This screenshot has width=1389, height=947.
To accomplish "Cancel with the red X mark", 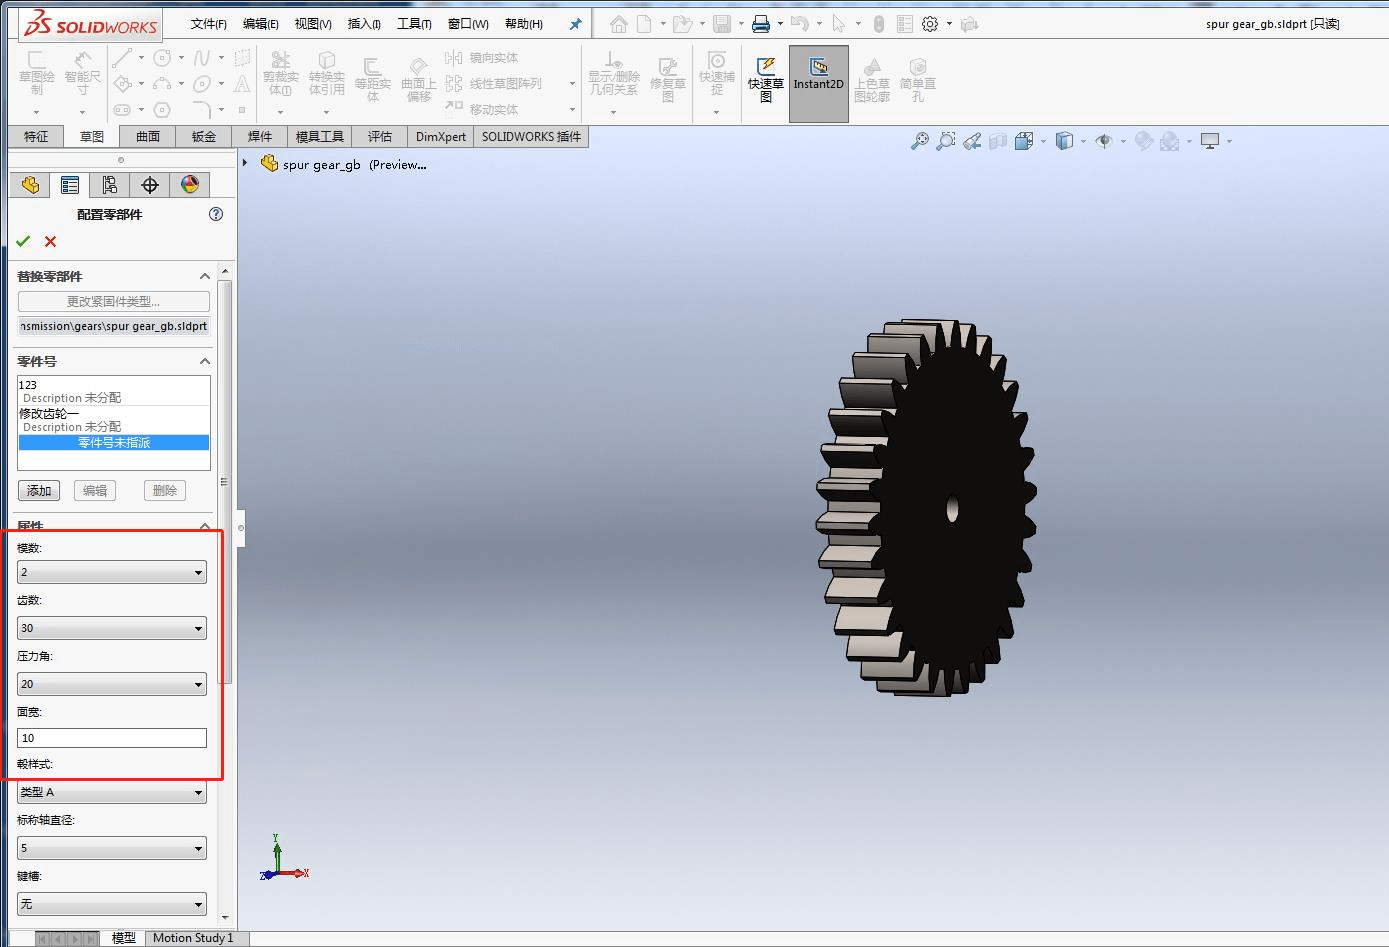I will tap(49, 241).
